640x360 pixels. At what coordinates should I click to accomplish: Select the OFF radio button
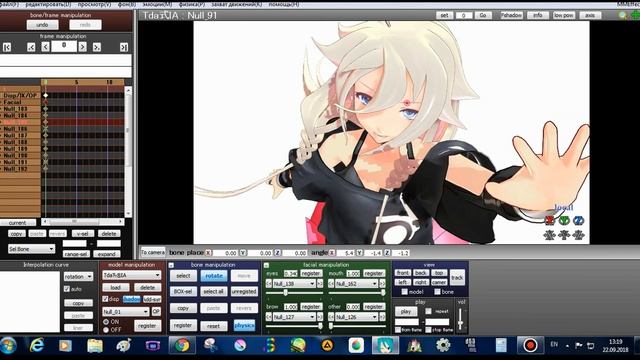[x=106, y=329]
